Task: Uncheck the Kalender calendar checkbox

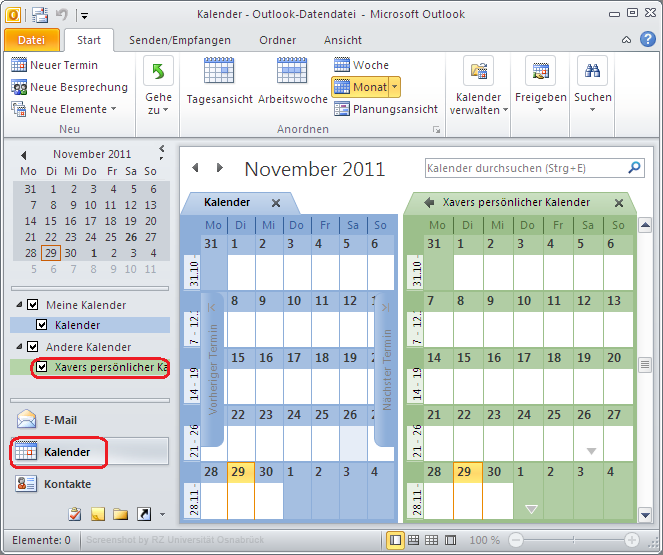Action: (x=41, y=325)
